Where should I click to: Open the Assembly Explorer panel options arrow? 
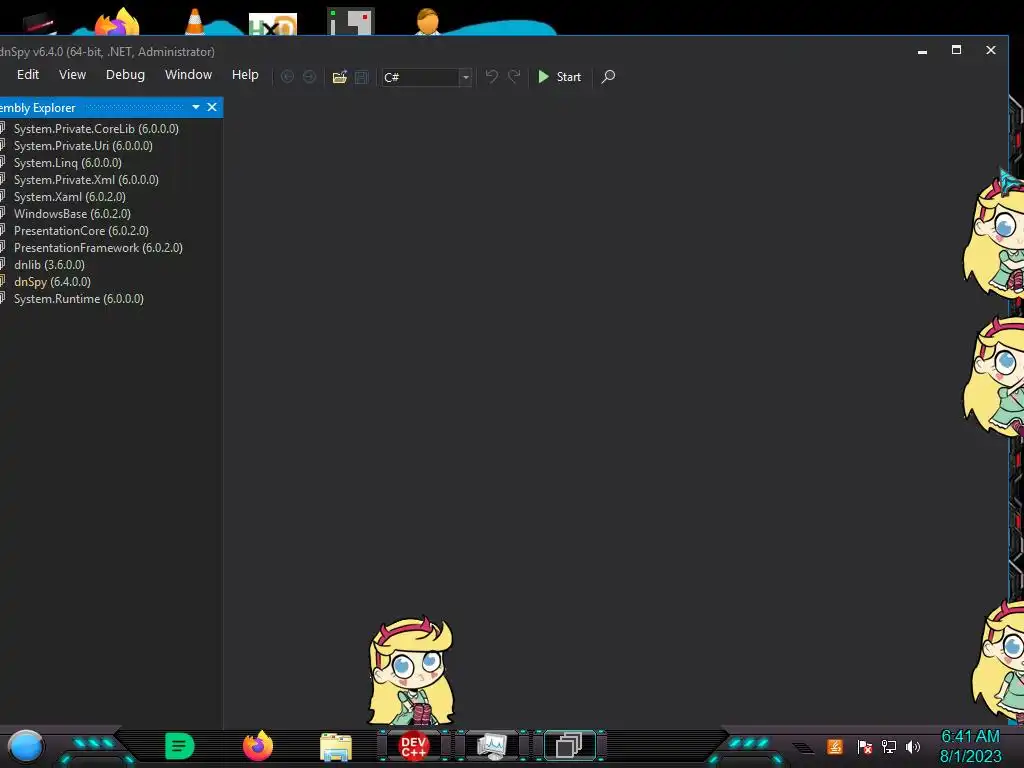pyautogui.click(x=196, y=107)
